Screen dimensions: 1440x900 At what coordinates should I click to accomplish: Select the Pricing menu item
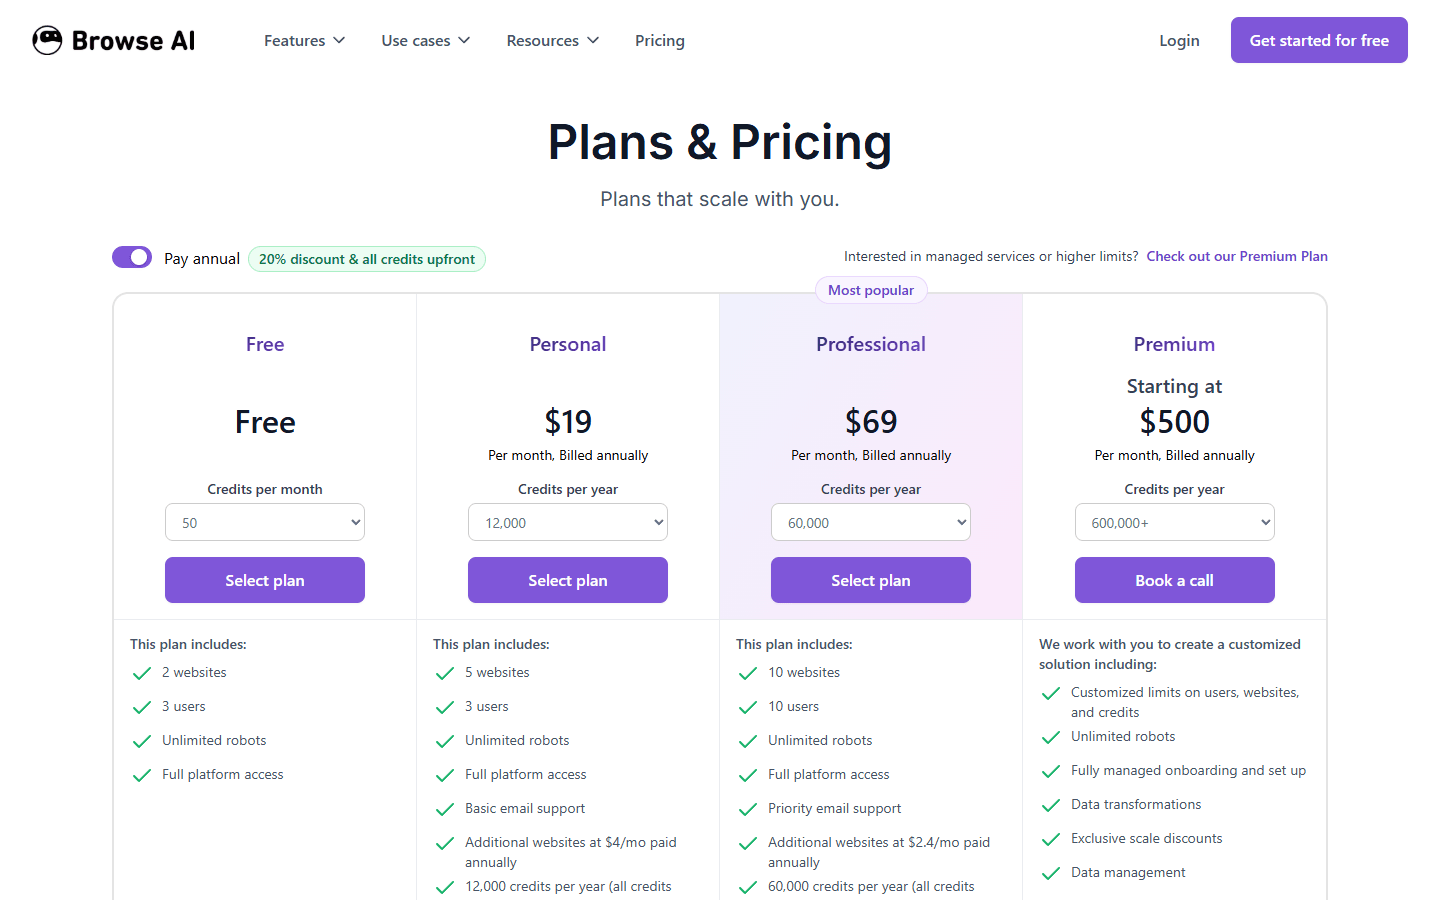pyautogui.click(x=659, y=40)
